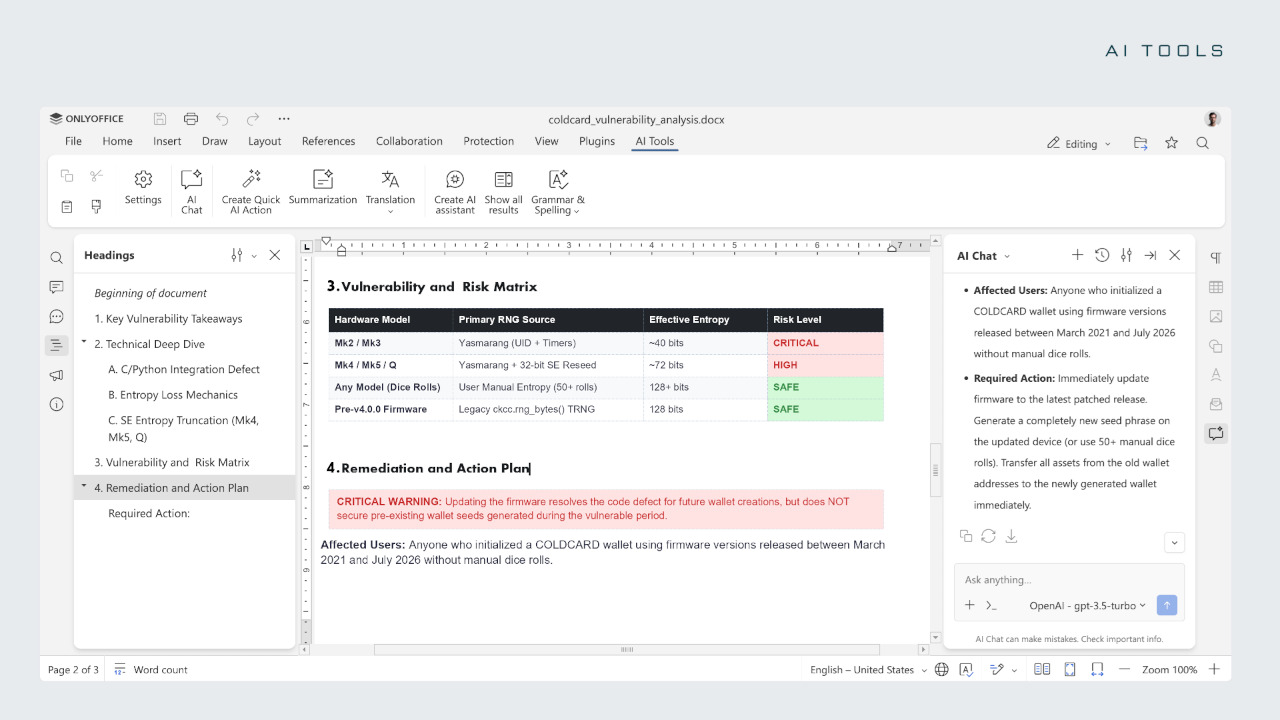Start a new AI chat with plus icon
Screen dimensions: 1280x720
pos(1077,255)
